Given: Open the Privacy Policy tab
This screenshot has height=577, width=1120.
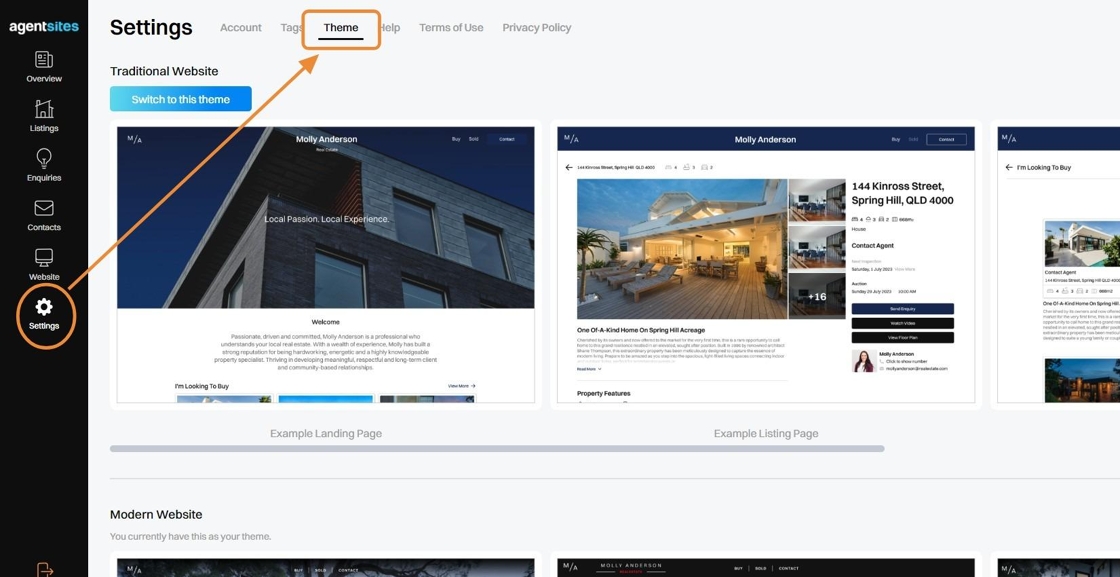Looking at the screenshot, I should coord(536,28).
